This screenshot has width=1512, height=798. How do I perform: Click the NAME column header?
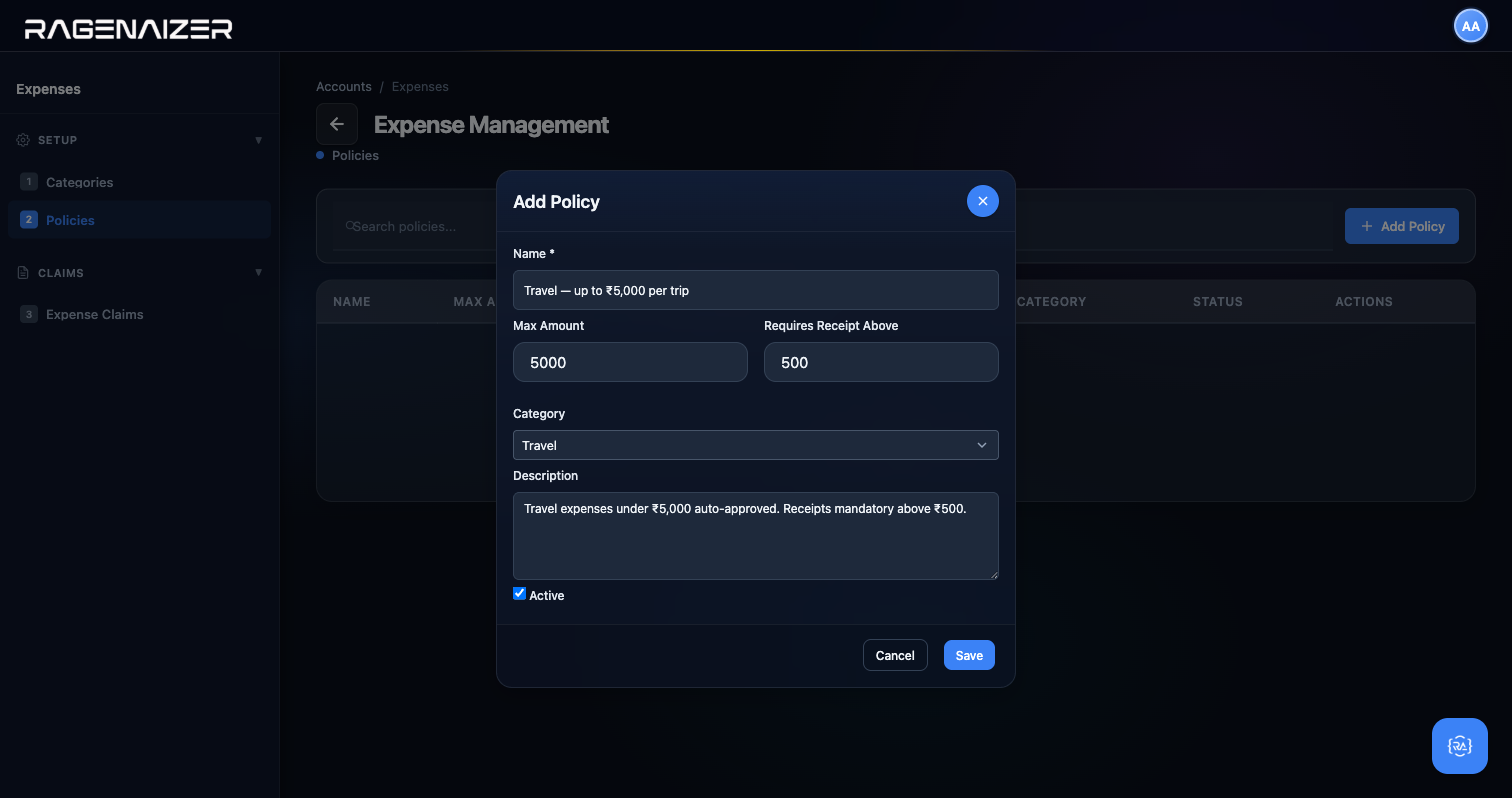coord(352,301)
